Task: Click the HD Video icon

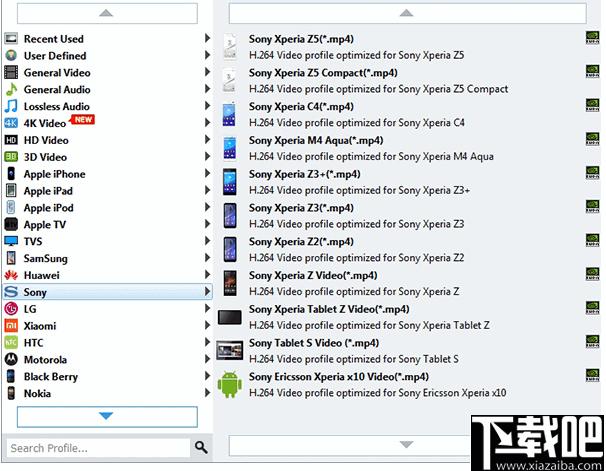Action: (x=11, y=140)
